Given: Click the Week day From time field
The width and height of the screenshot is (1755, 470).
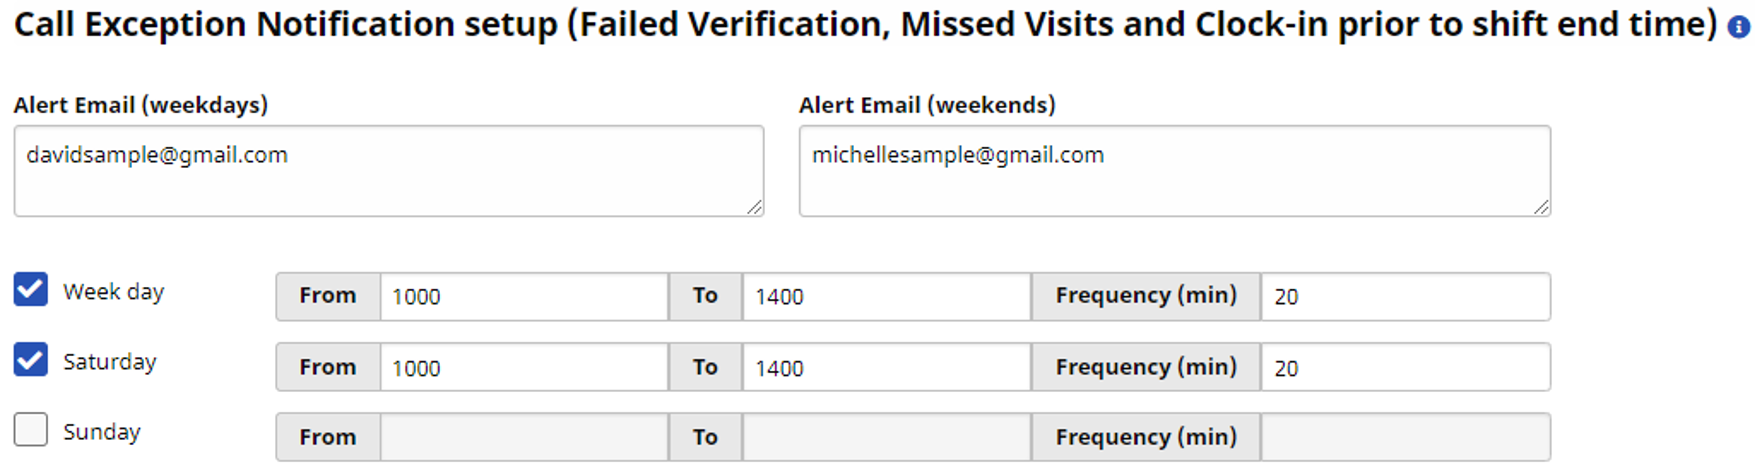Looking at the screenshot, I should 523,297.
